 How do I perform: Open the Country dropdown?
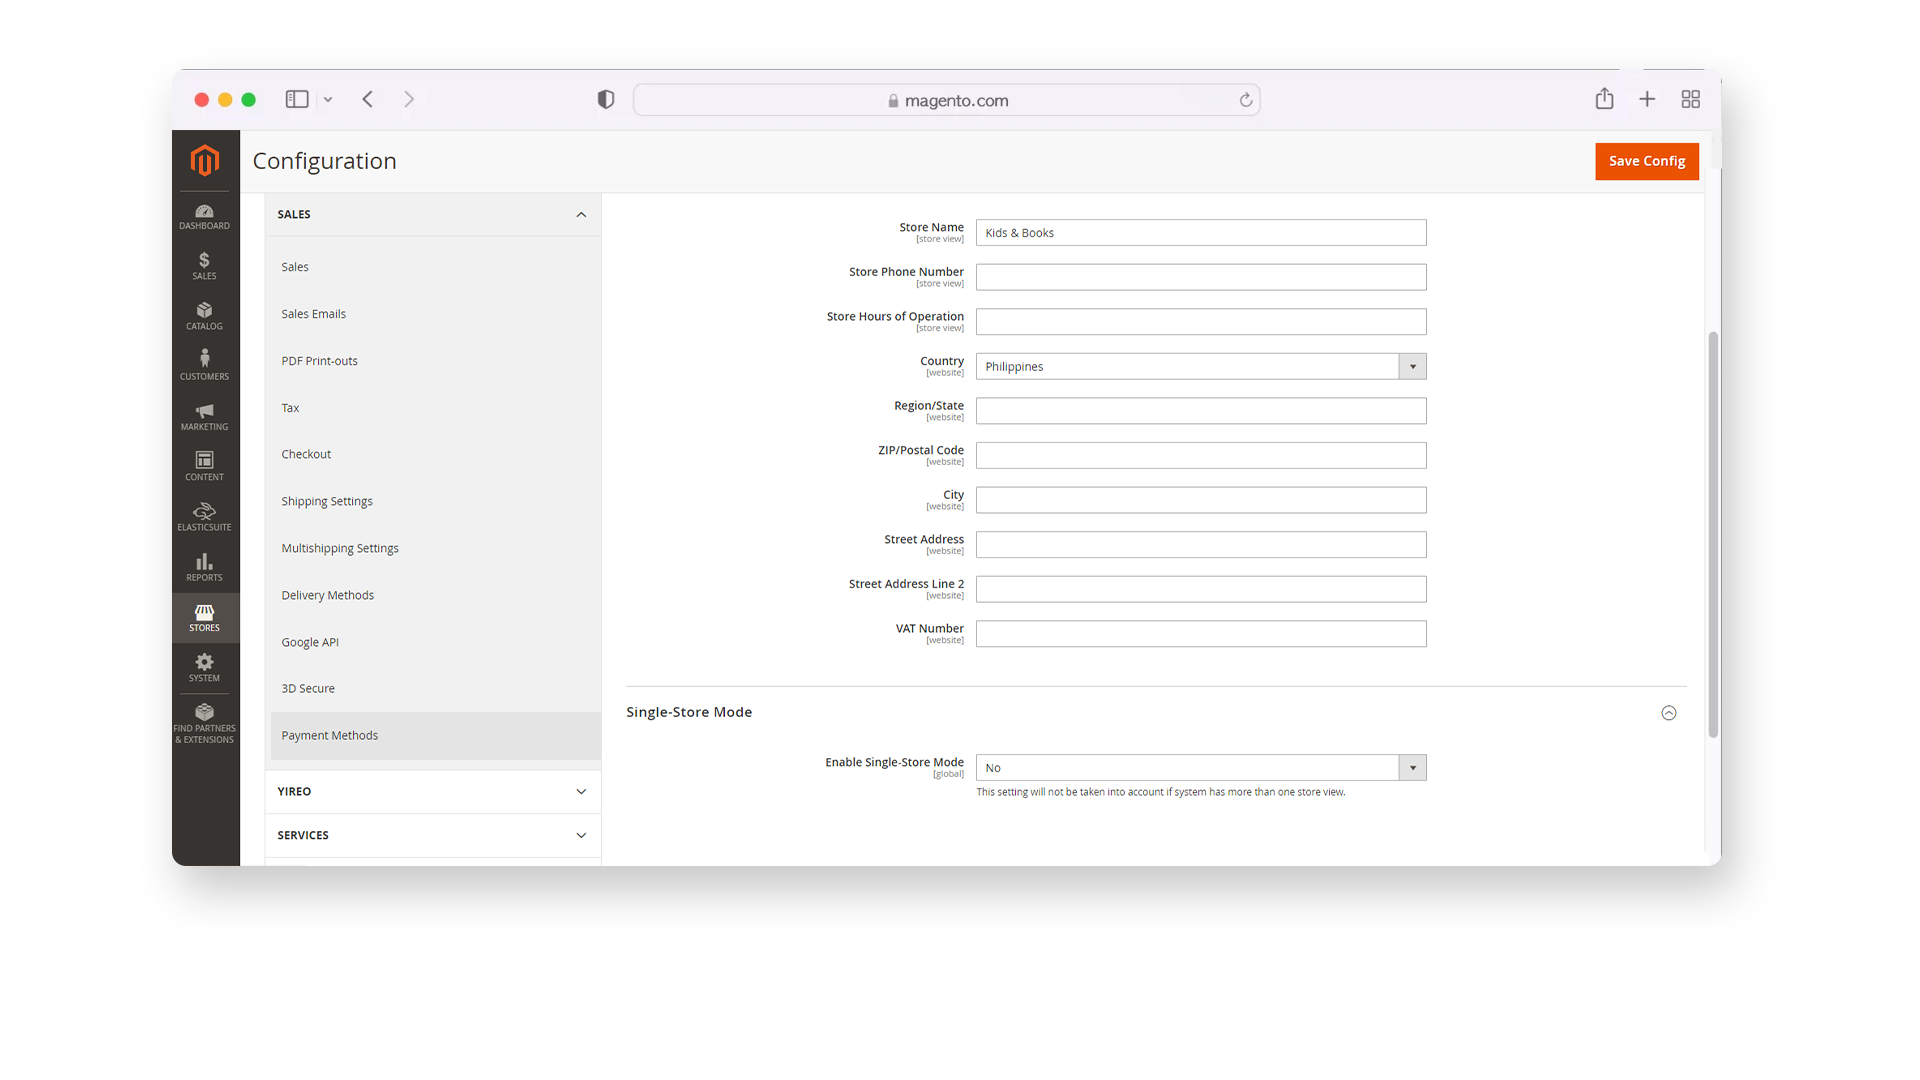[x=1411, y=367]
